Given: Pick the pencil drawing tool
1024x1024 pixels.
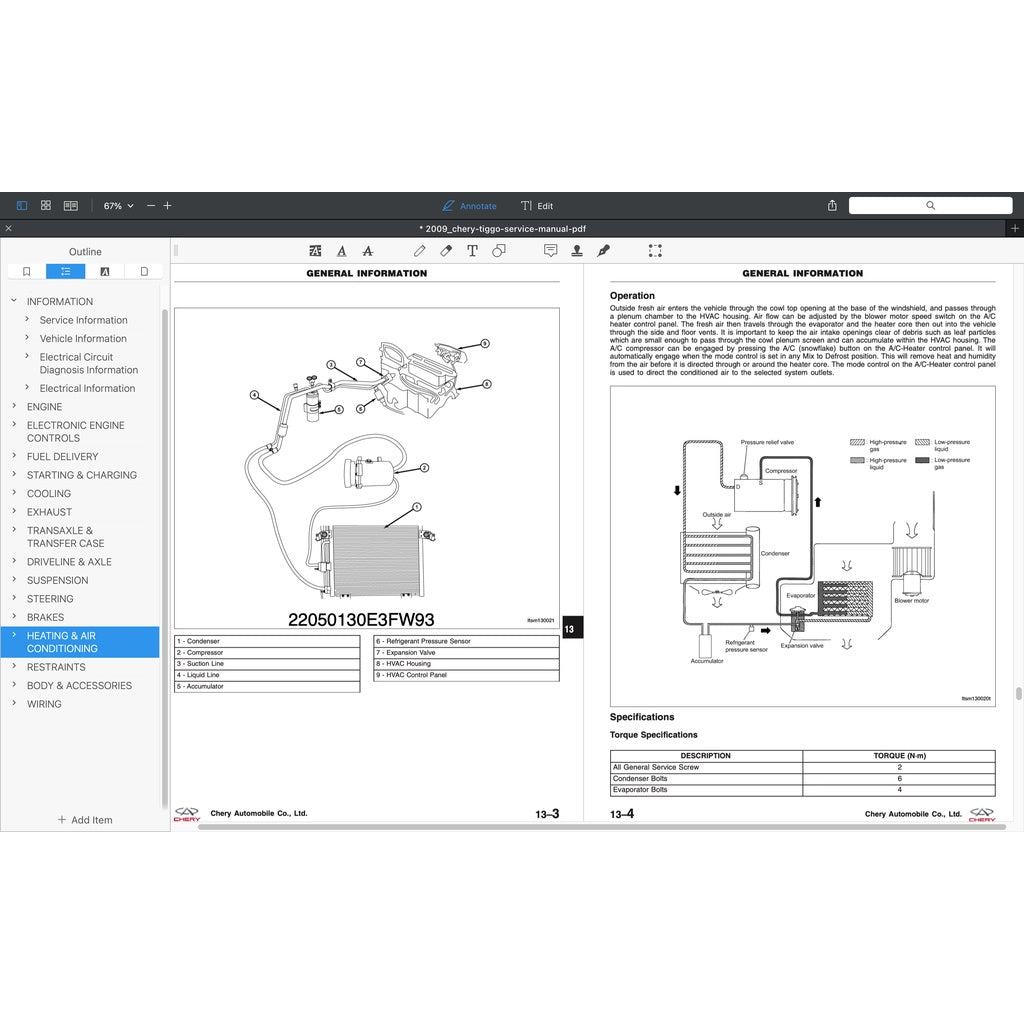Looking at the screenshot, I should tap(420, 251).
